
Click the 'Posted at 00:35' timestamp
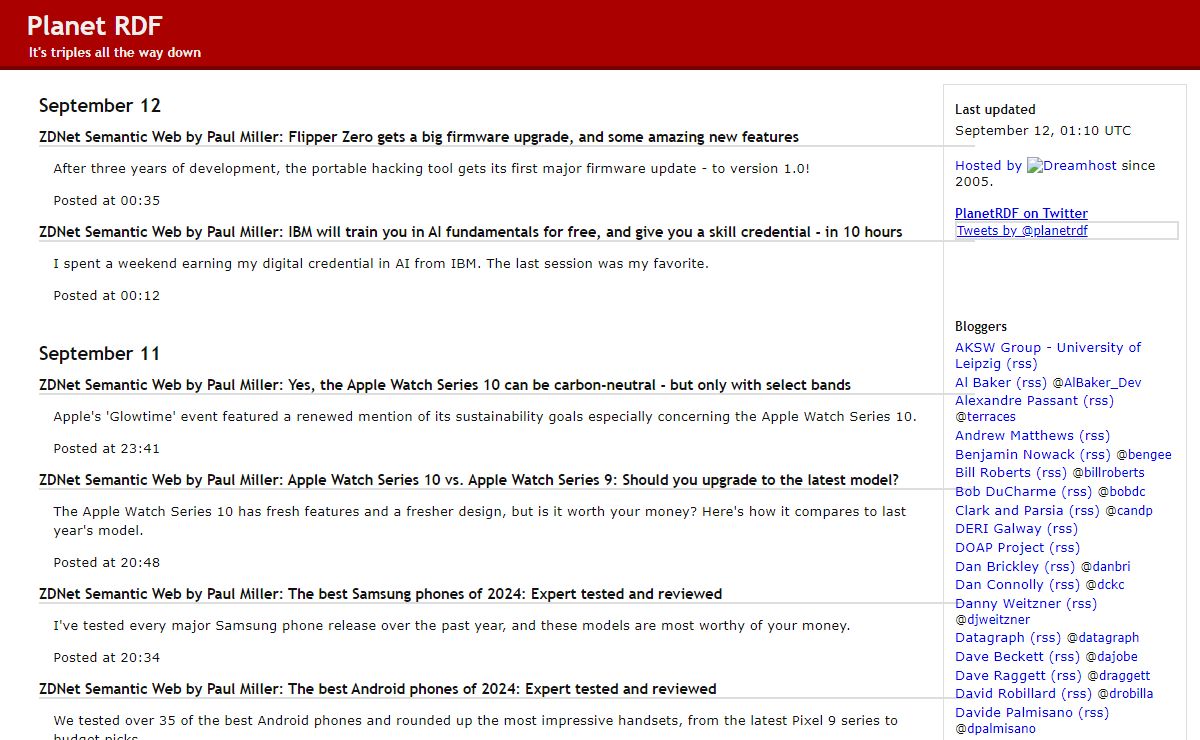[107, 201]
